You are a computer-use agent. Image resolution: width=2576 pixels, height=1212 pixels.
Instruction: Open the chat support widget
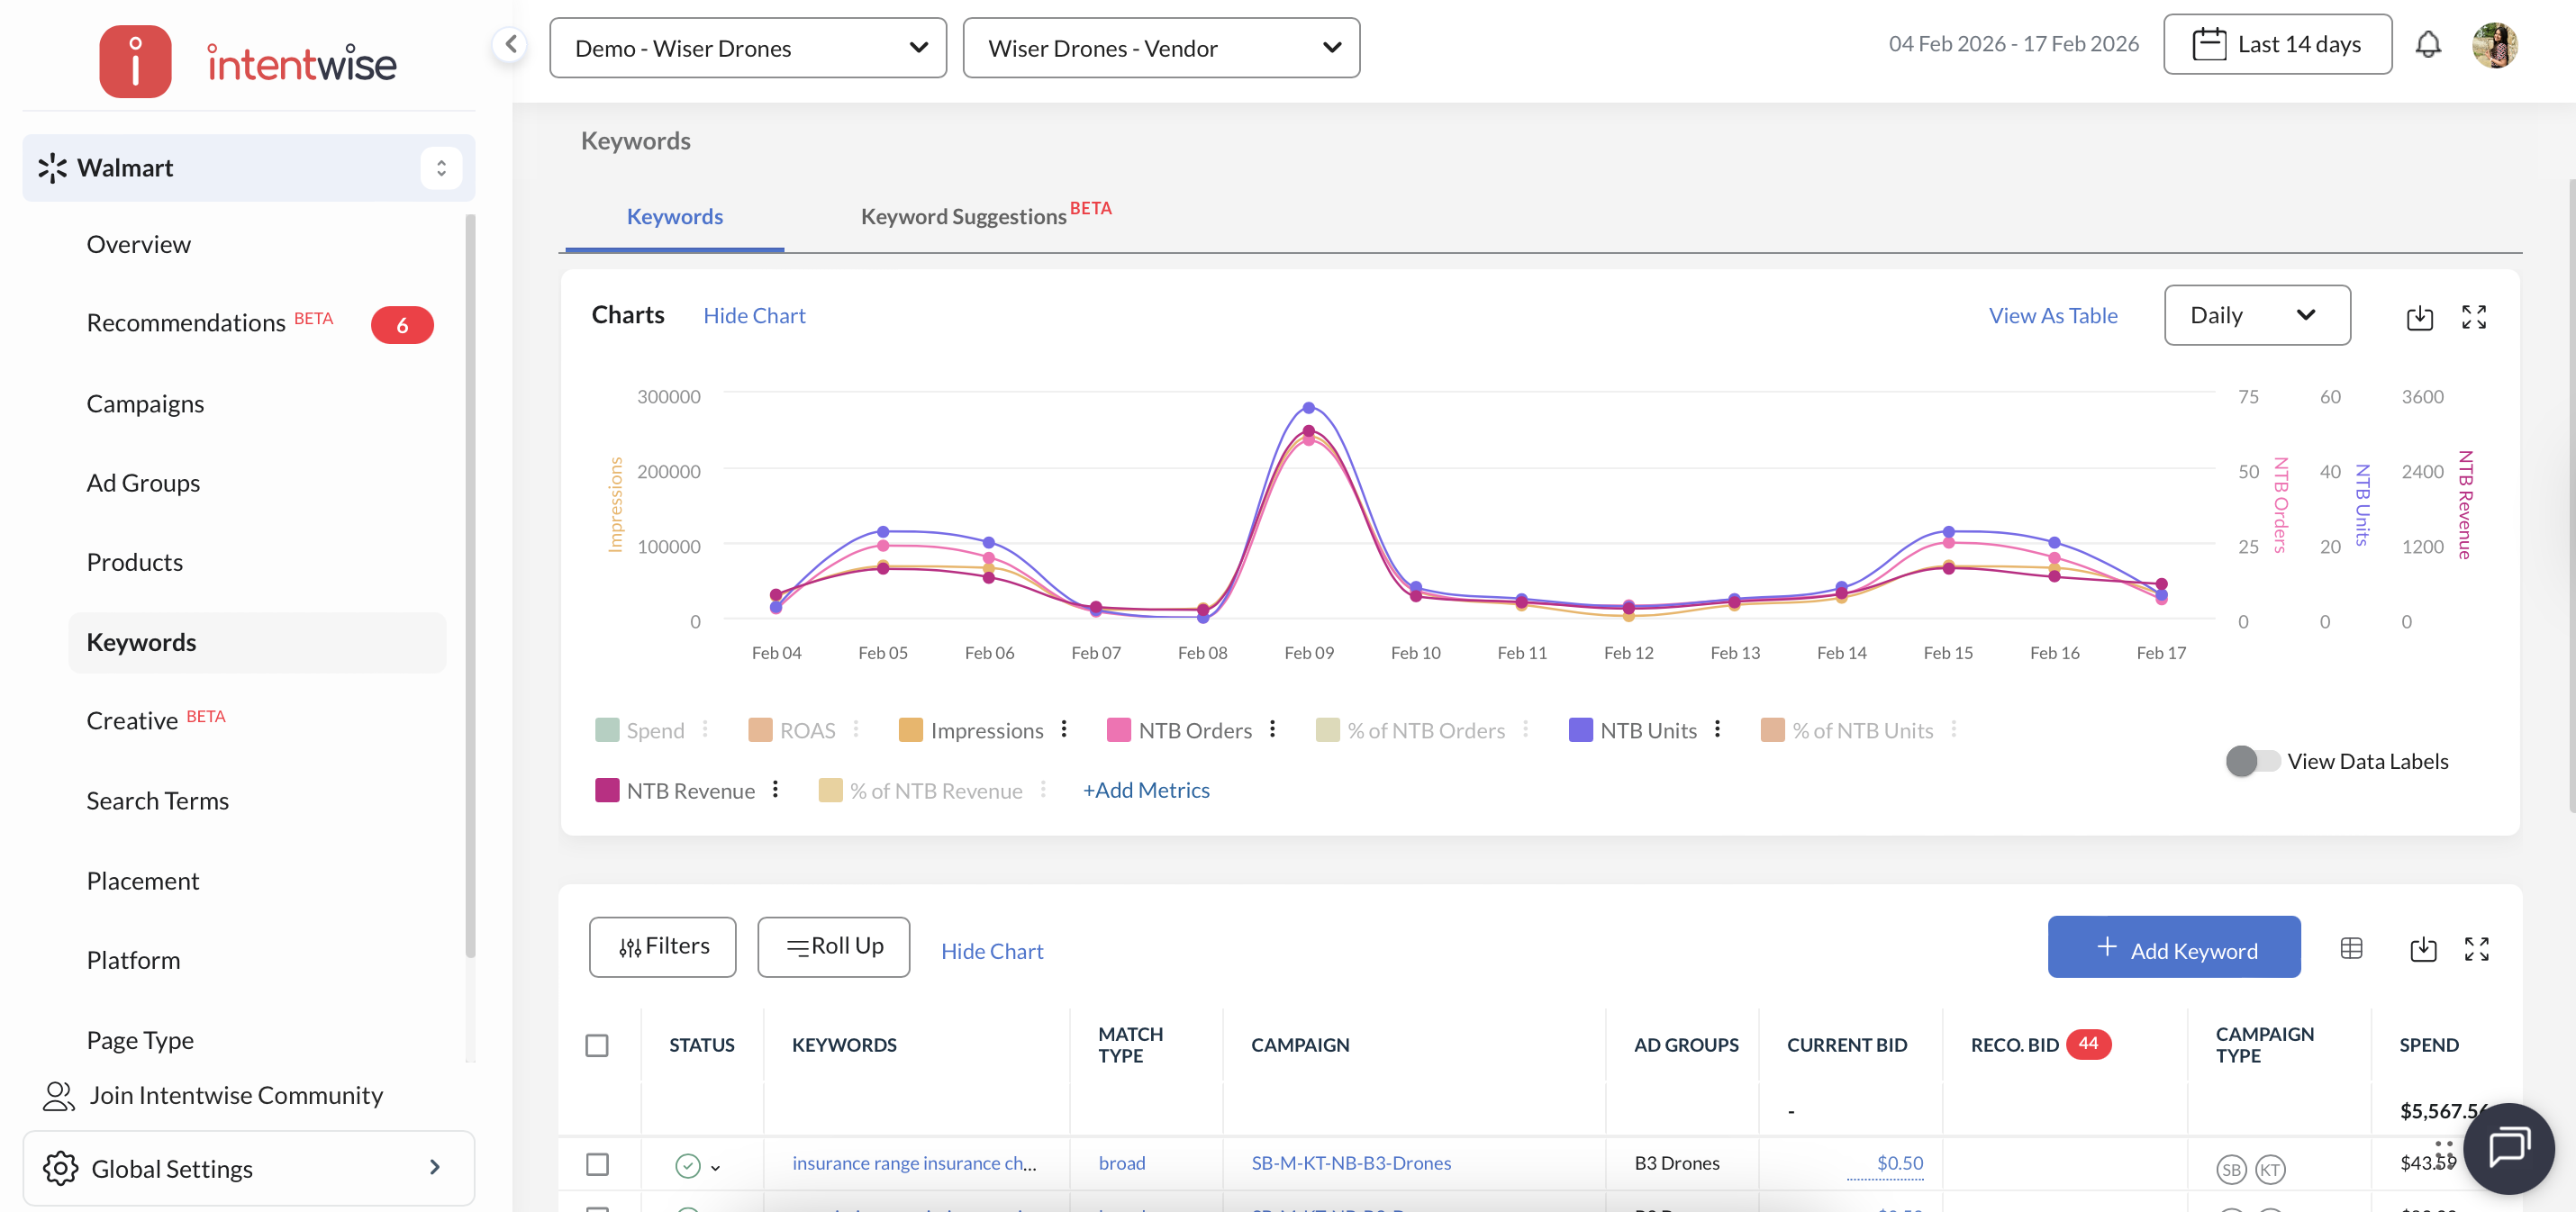(x=2508, y=1147)
